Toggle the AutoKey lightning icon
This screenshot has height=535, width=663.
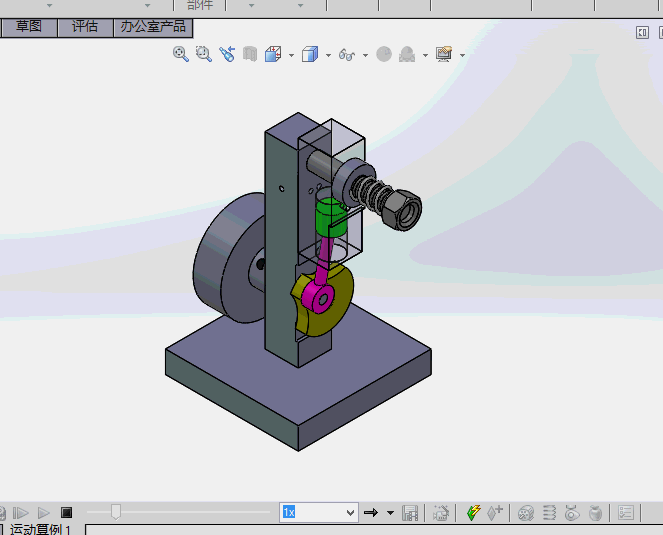(x=474, y=513)
